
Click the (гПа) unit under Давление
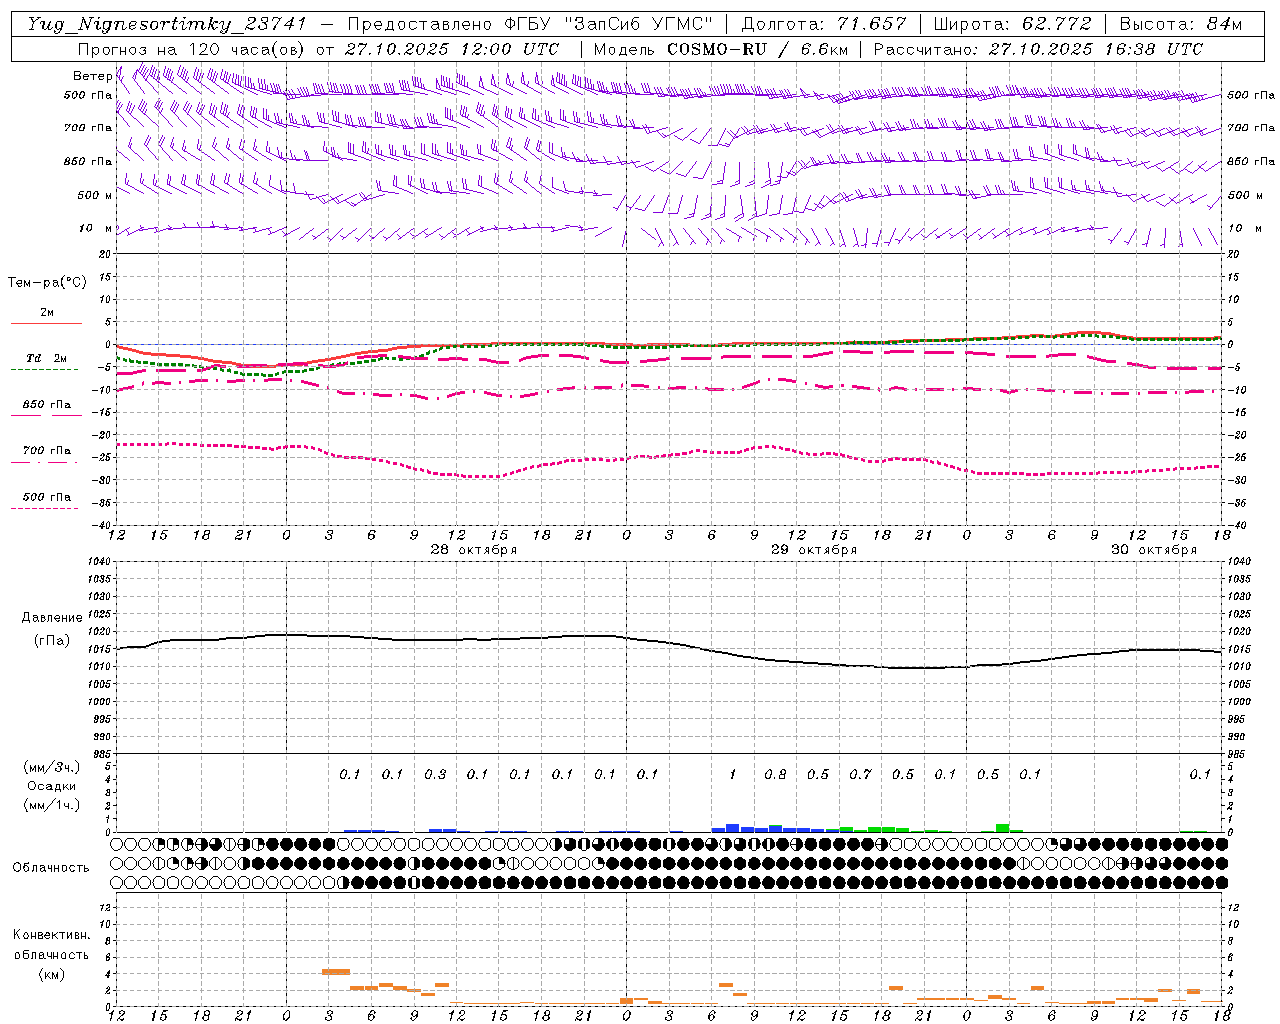point(52,641)
